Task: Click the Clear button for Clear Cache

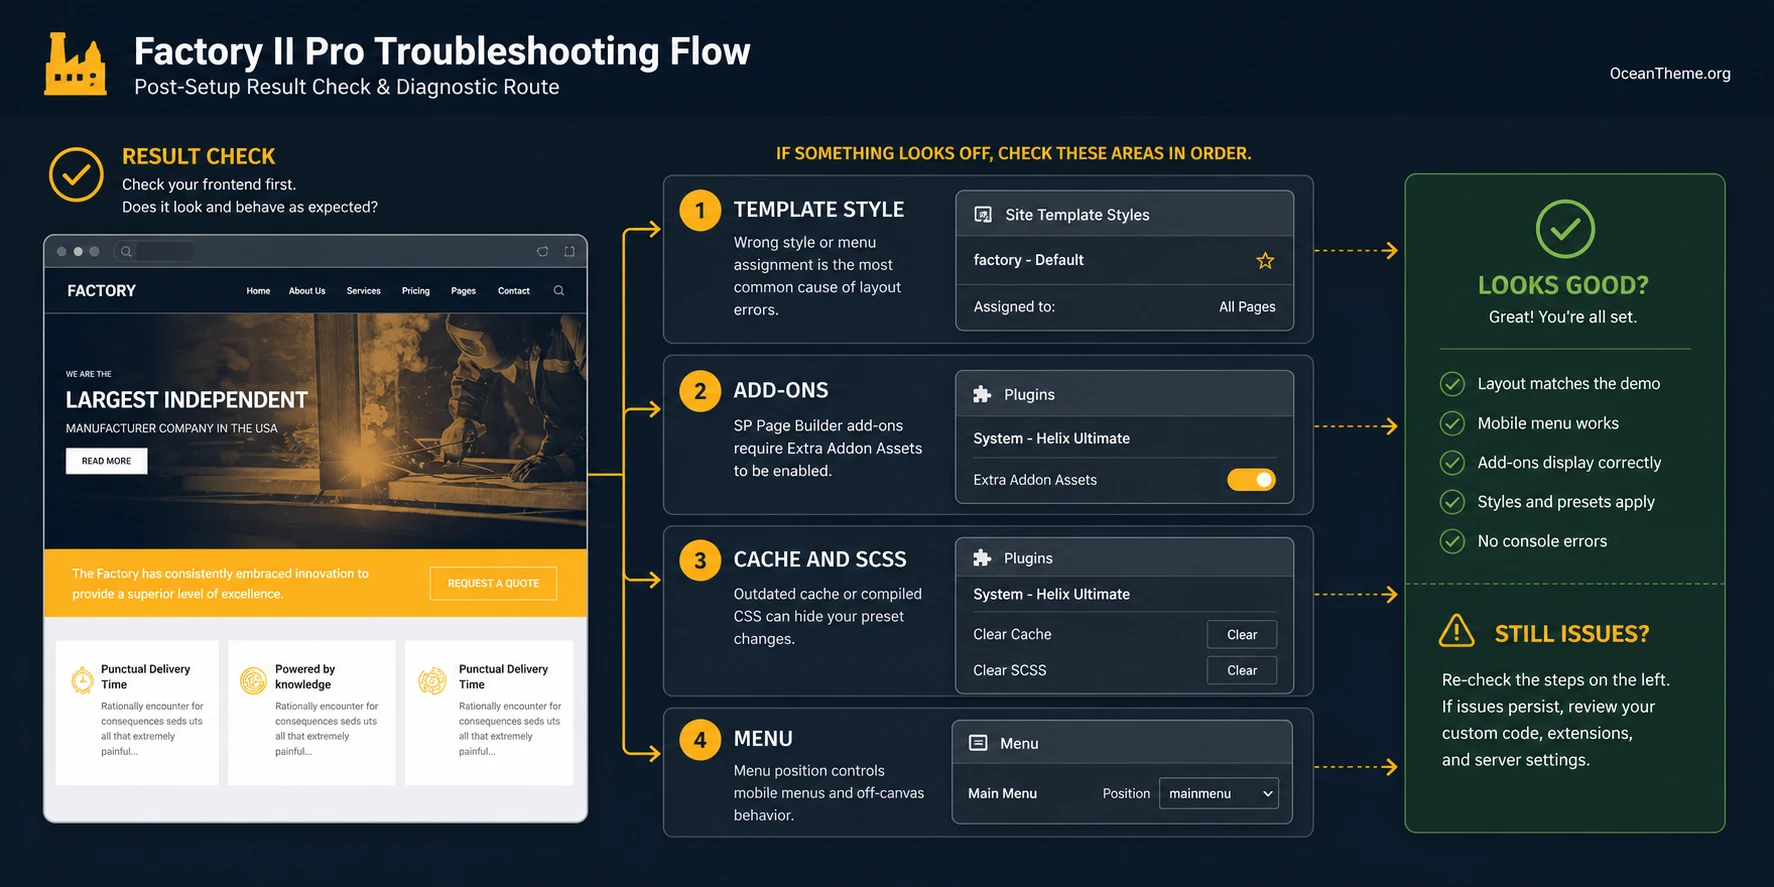Action: coord(1242,634)
